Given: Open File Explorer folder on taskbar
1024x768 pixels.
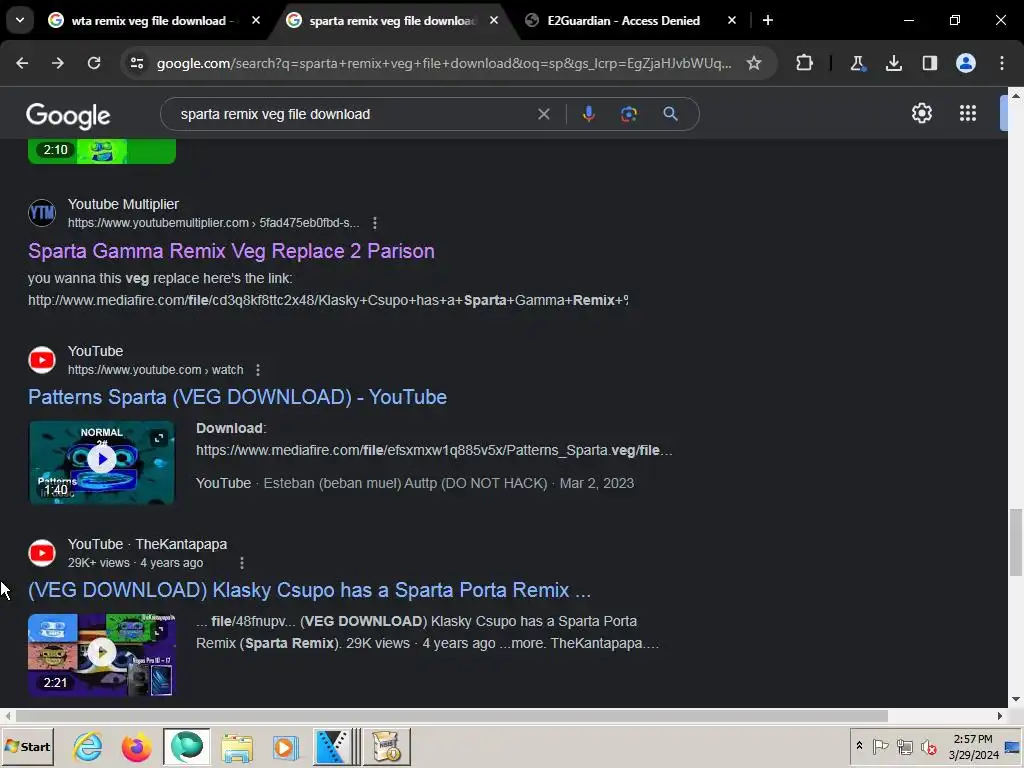Looking at the screenshot, I should (236, 746).
